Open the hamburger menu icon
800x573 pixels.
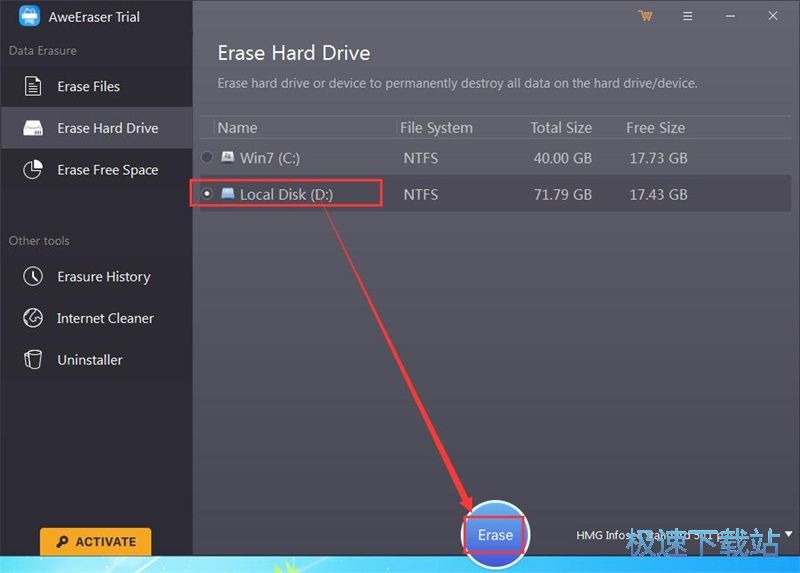coord(687,16)
